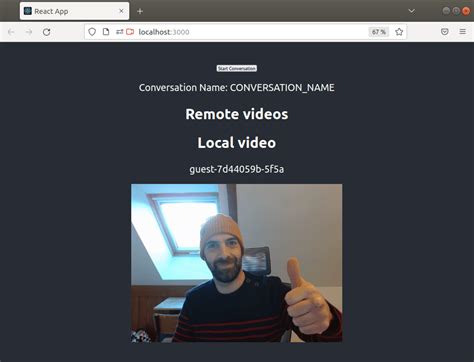
Task: Click the local video webcam feed
Action: [x=237, y=263]
